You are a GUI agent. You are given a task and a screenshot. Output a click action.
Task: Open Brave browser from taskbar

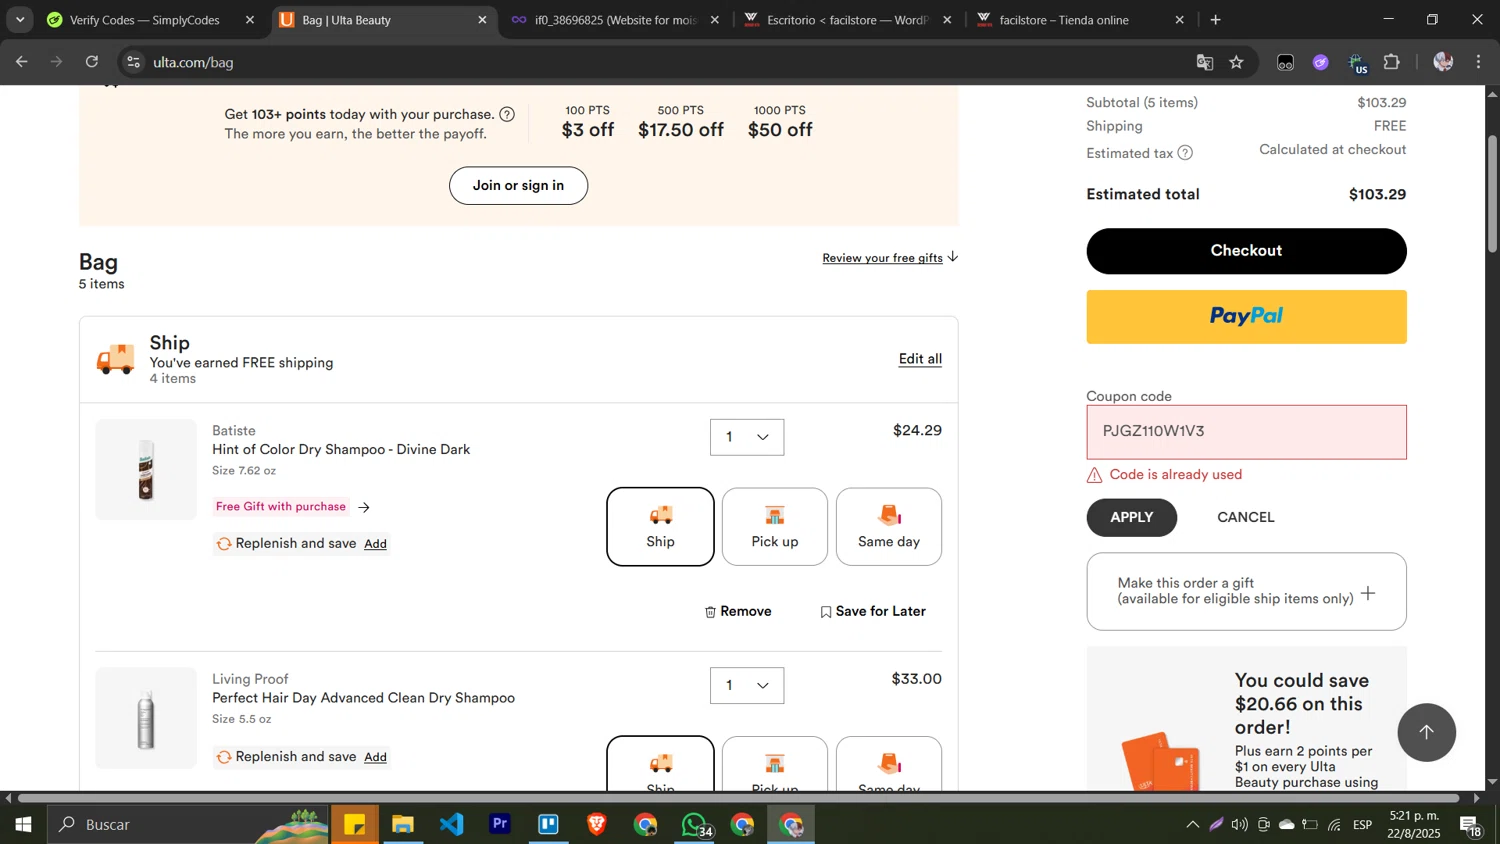pos(597,825)
